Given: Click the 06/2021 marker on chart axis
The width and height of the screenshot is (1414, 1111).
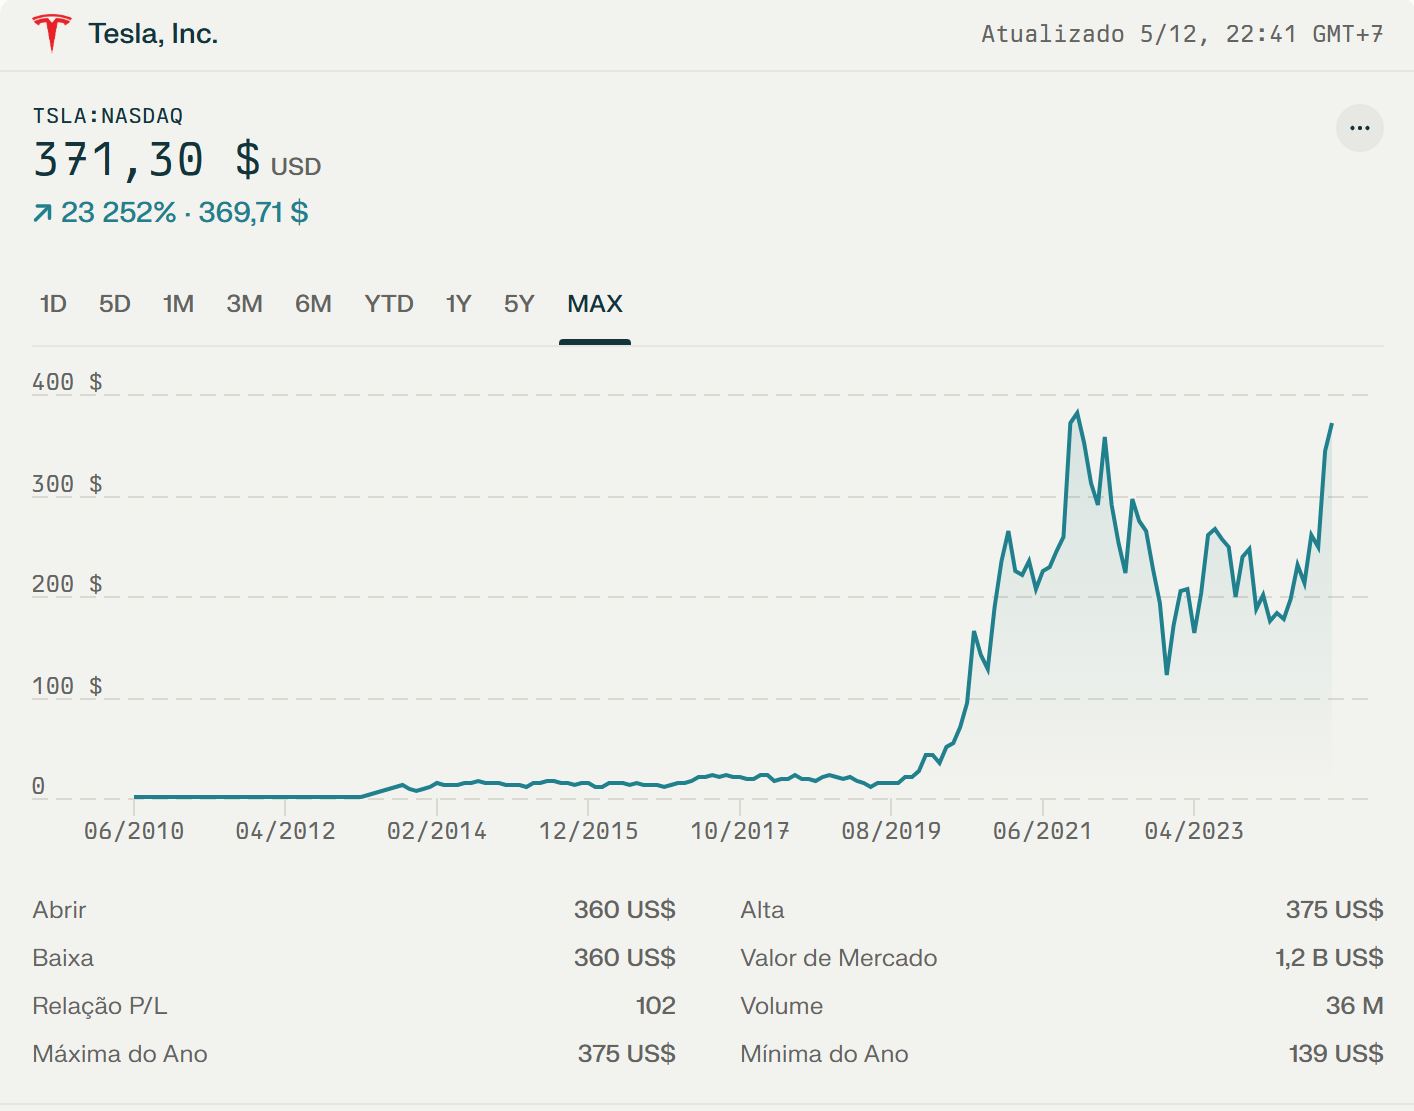Looking at the screenshot, I should click(x=1042, y=831).
